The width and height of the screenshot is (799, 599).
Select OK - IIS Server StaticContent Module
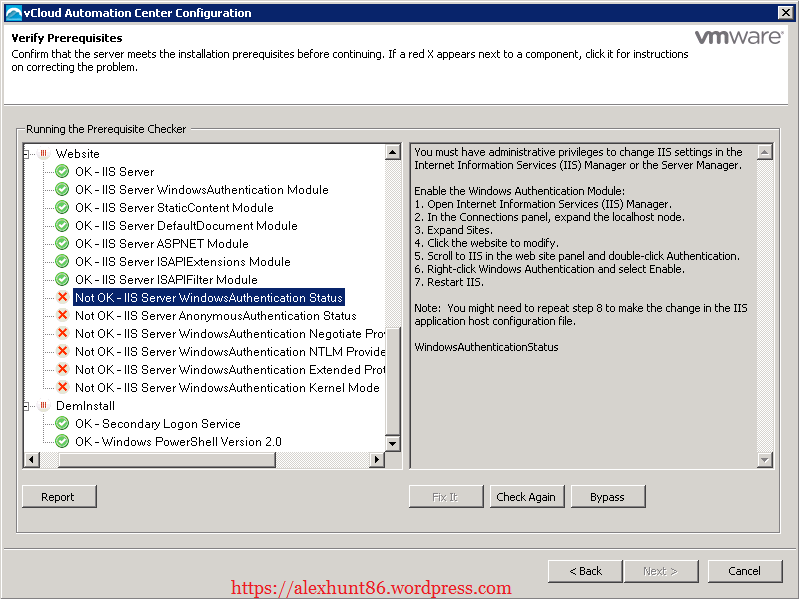pyautogui.click(x=174, y=208)
